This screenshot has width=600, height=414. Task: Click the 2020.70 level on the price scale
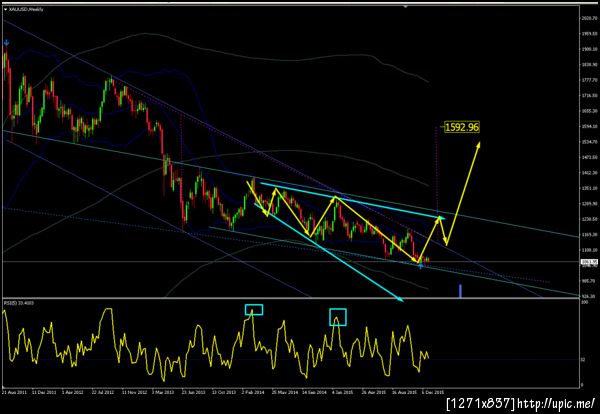[x=590, y=18]
